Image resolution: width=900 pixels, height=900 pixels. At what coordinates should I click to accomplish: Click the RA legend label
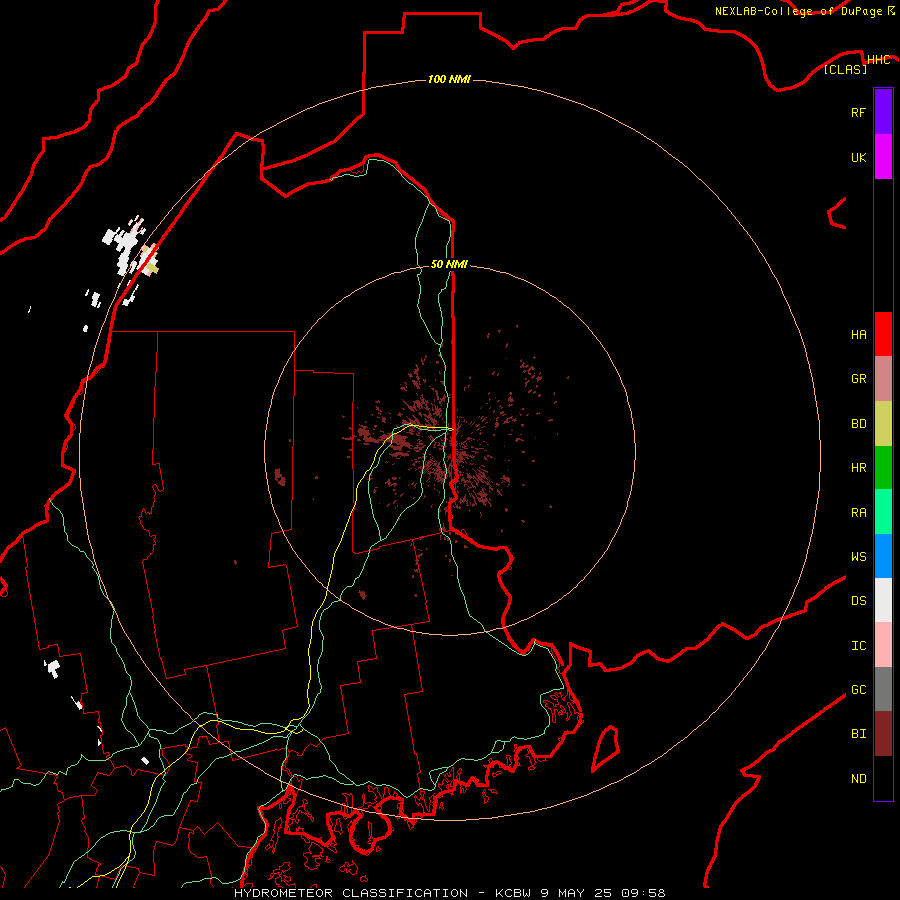point(858,513)
